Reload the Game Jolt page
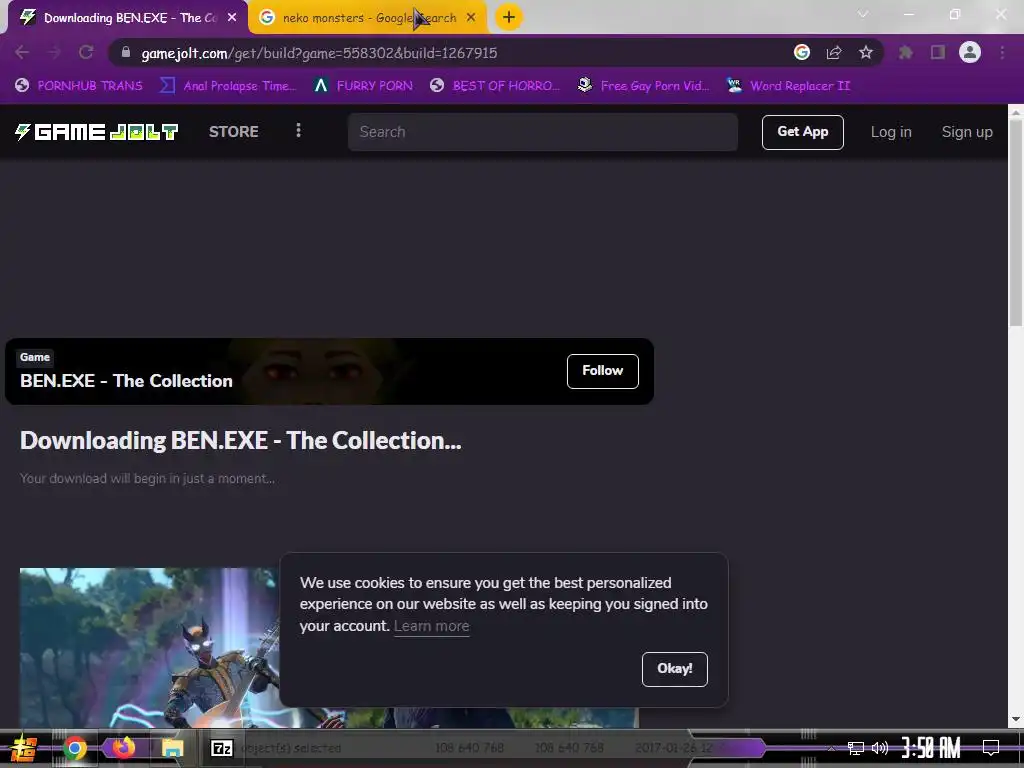1024x768 pixels. coord(86,52)
